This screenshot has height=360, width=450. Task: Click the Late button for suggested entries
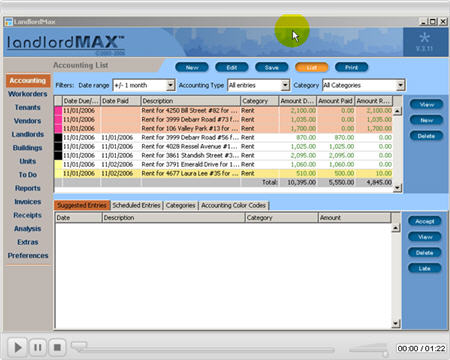click(x=425, y=268)
